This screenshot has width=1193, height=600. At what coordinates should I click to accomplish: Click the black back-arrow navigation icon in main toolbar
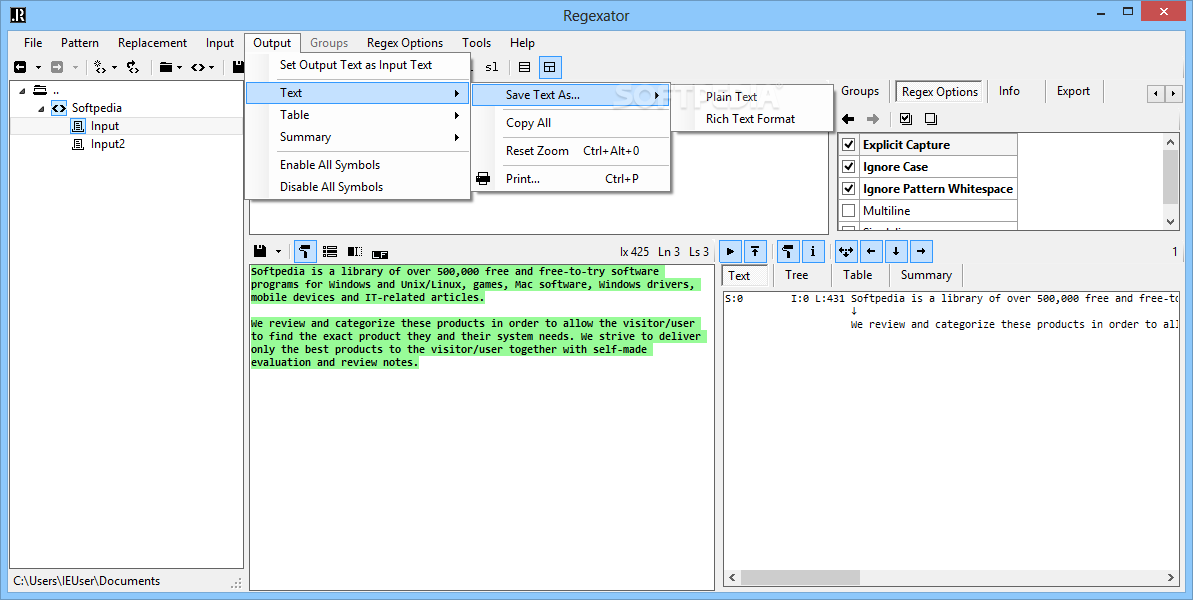click(20, 67)
